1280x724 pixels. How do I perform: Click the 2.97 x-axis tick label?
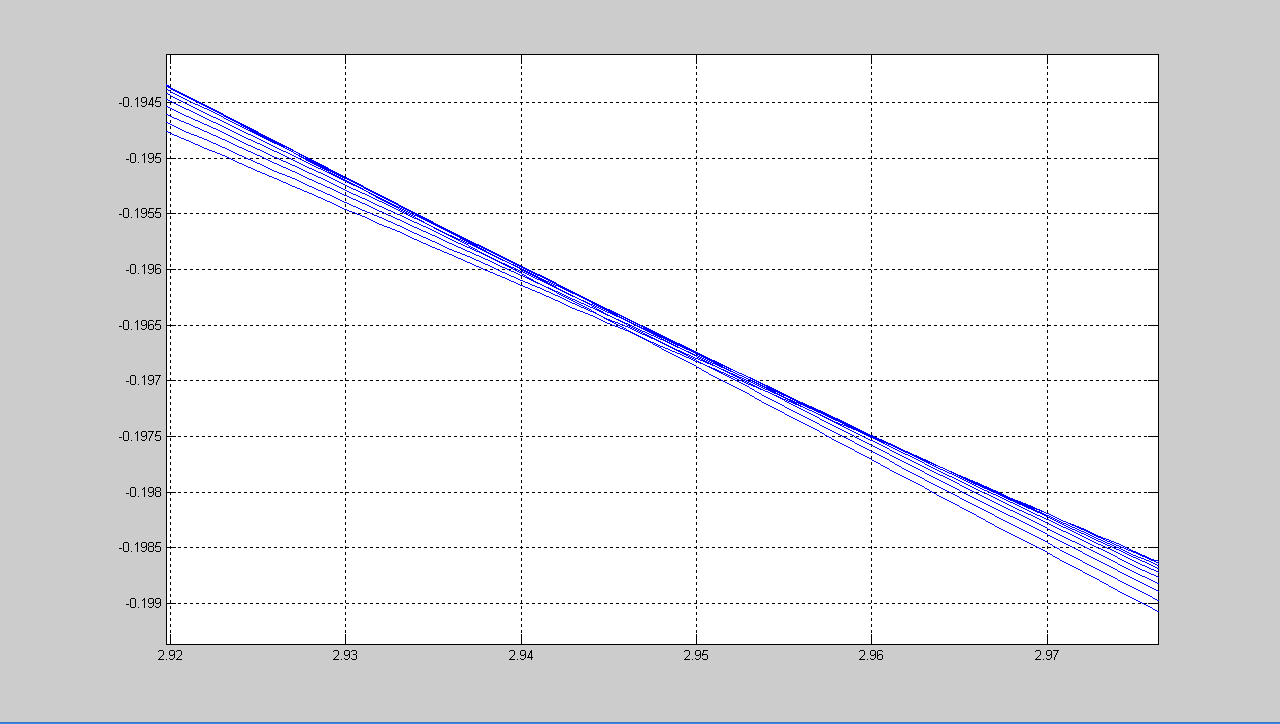tap(1047, 654)
